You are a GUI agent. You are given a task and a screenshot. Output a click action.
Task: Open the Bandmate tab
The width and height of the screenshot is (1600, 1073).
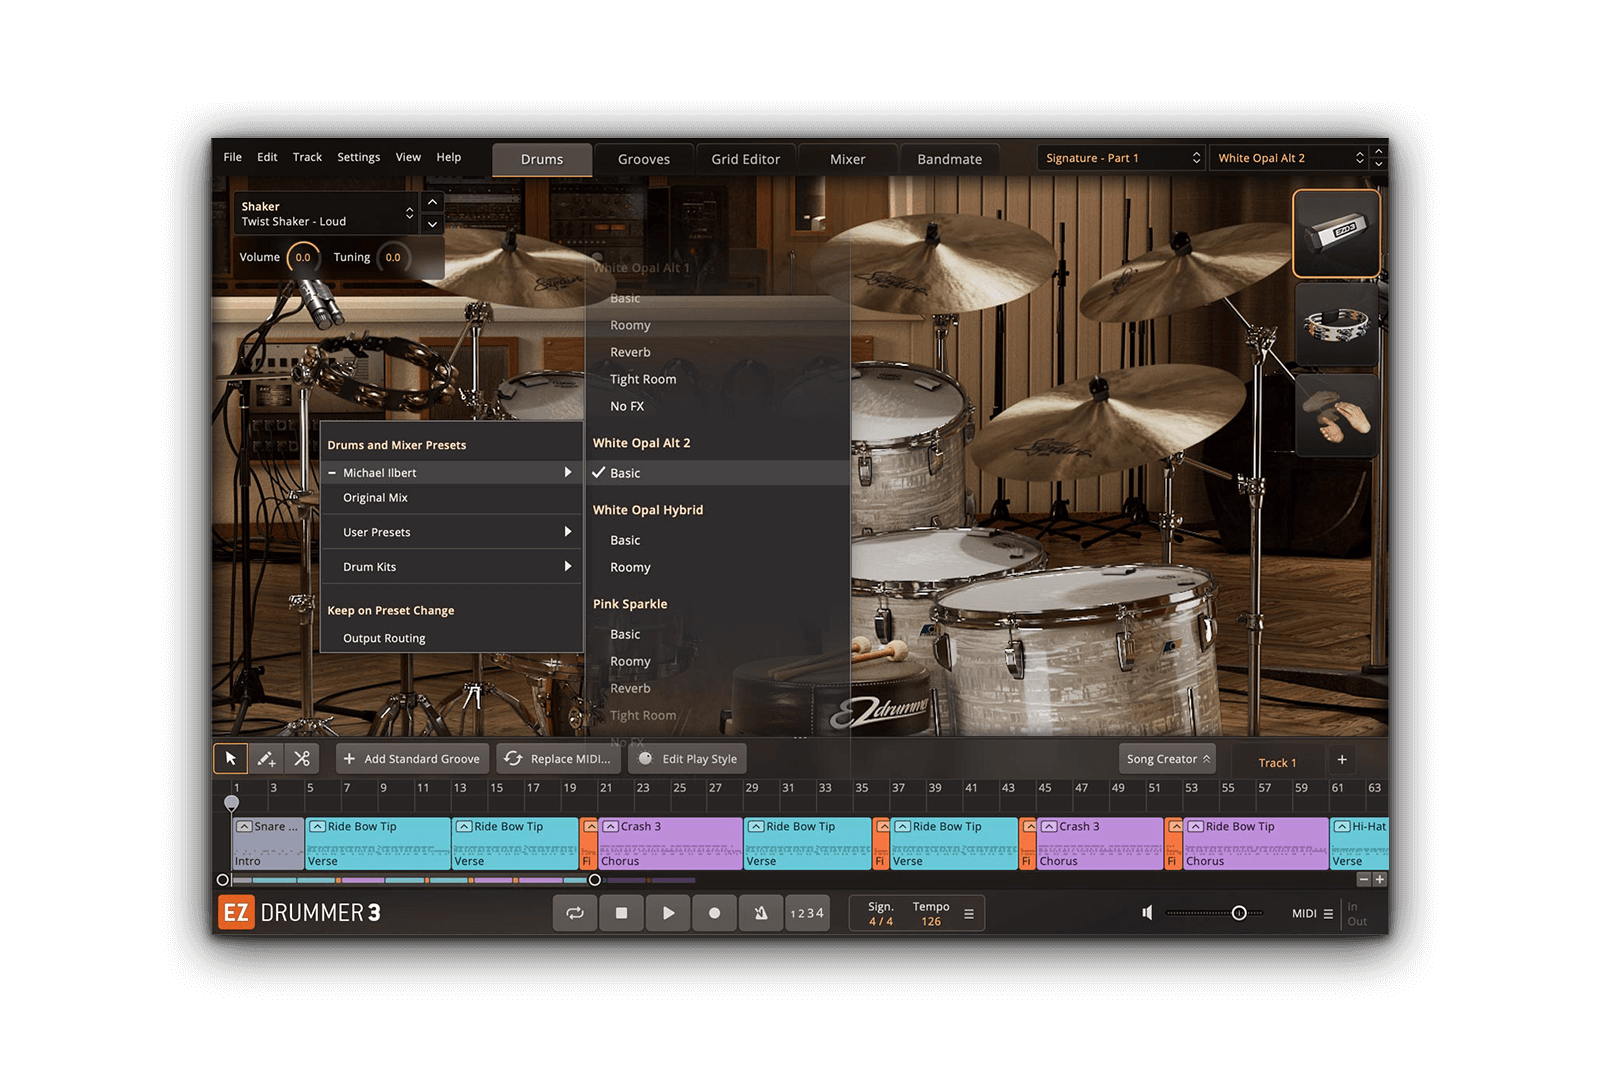(949, 159)
